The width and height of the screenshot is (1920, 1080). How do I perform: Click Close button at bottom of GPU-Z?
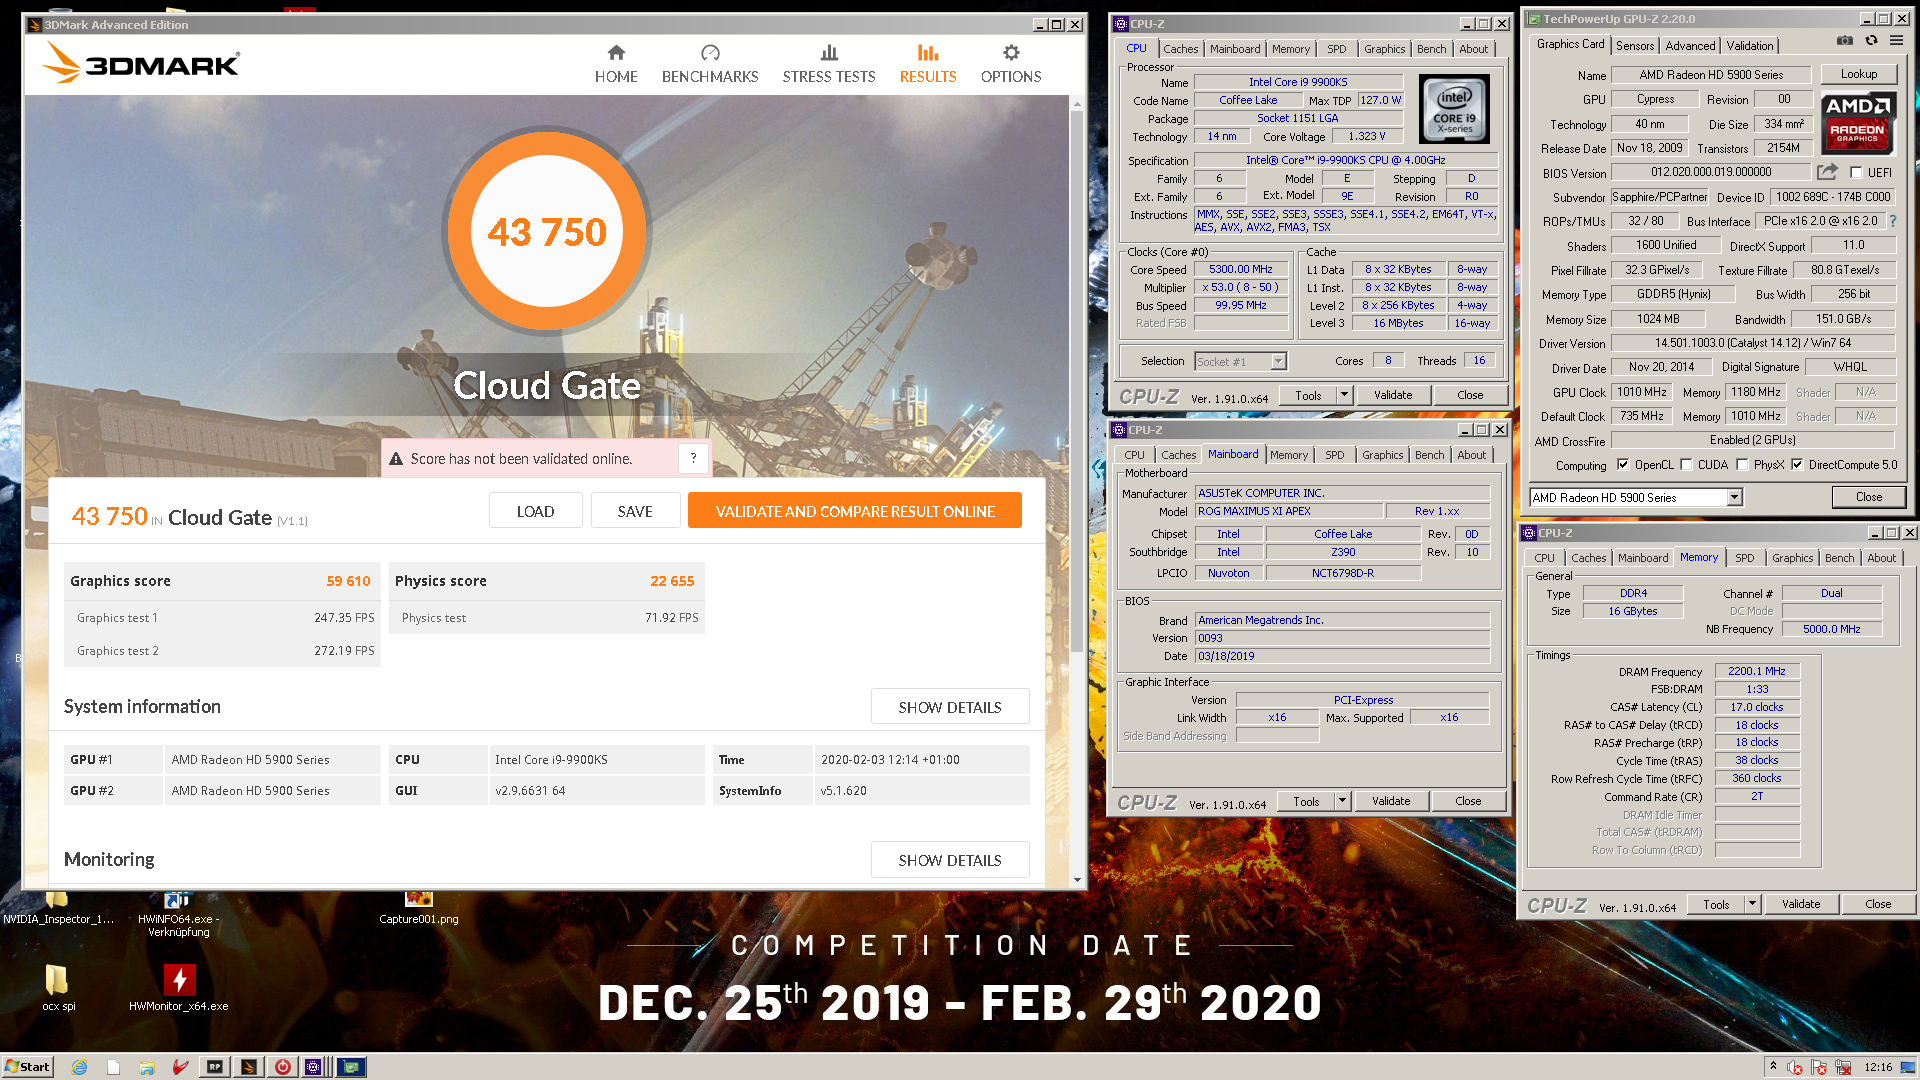coord(1869,497)
